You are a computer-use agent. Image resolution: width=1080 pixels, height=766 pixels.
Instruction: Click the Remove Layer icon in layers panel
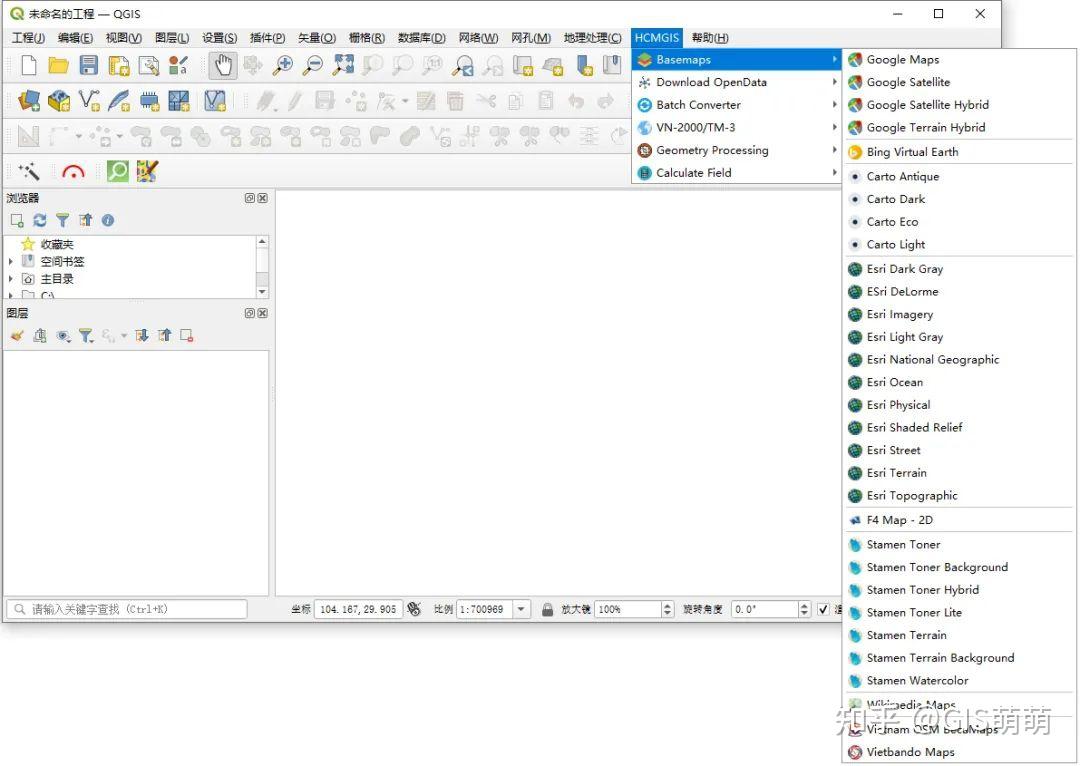pos(187,335)
